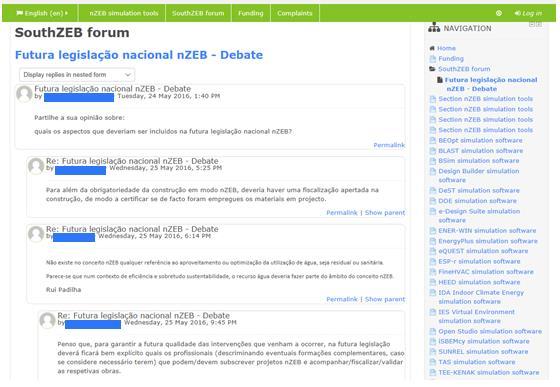Image resolution: width=560 pixels, height=387 pixels.
Task: Open Open Studio simulation software link
Action: 490,331
